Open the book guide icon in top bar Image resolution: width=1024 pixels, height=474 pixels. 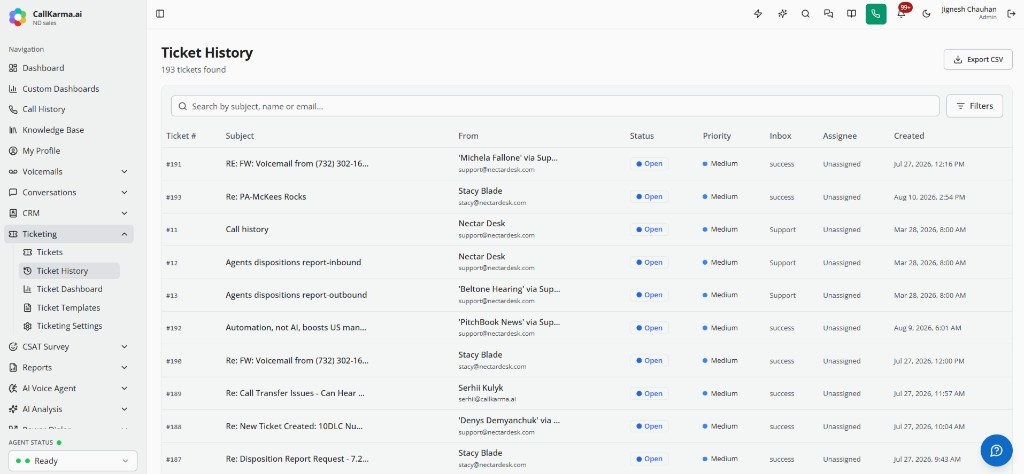pyautogui.click(x=852, y=14)
